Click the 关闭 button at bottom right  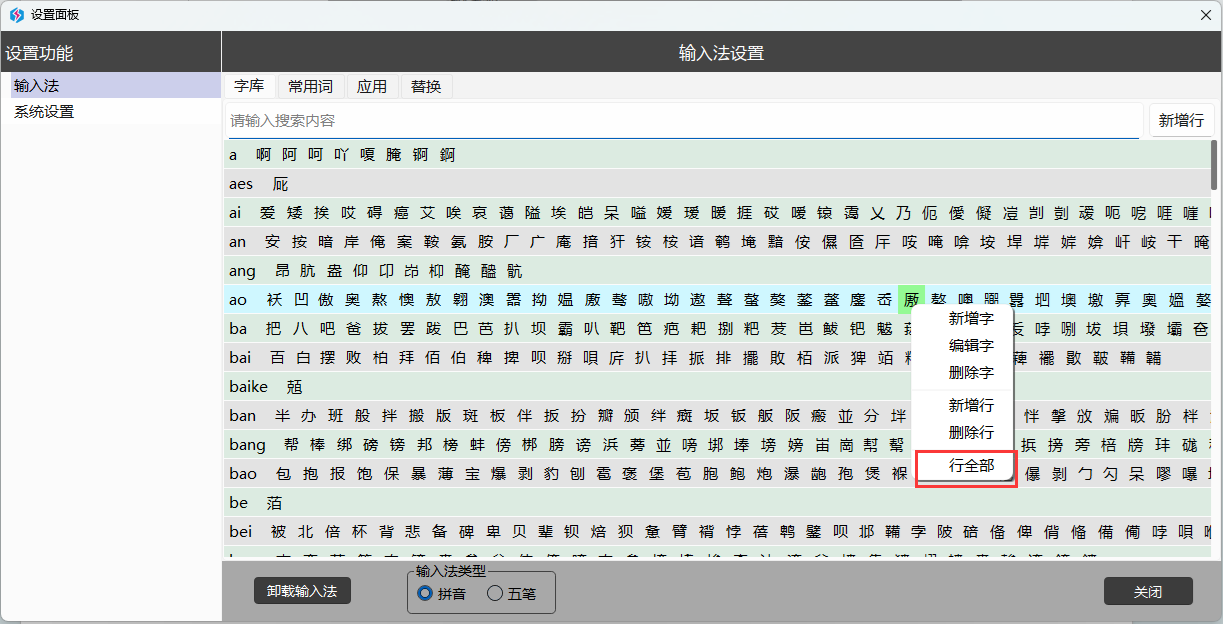(x=1147, y=591)
